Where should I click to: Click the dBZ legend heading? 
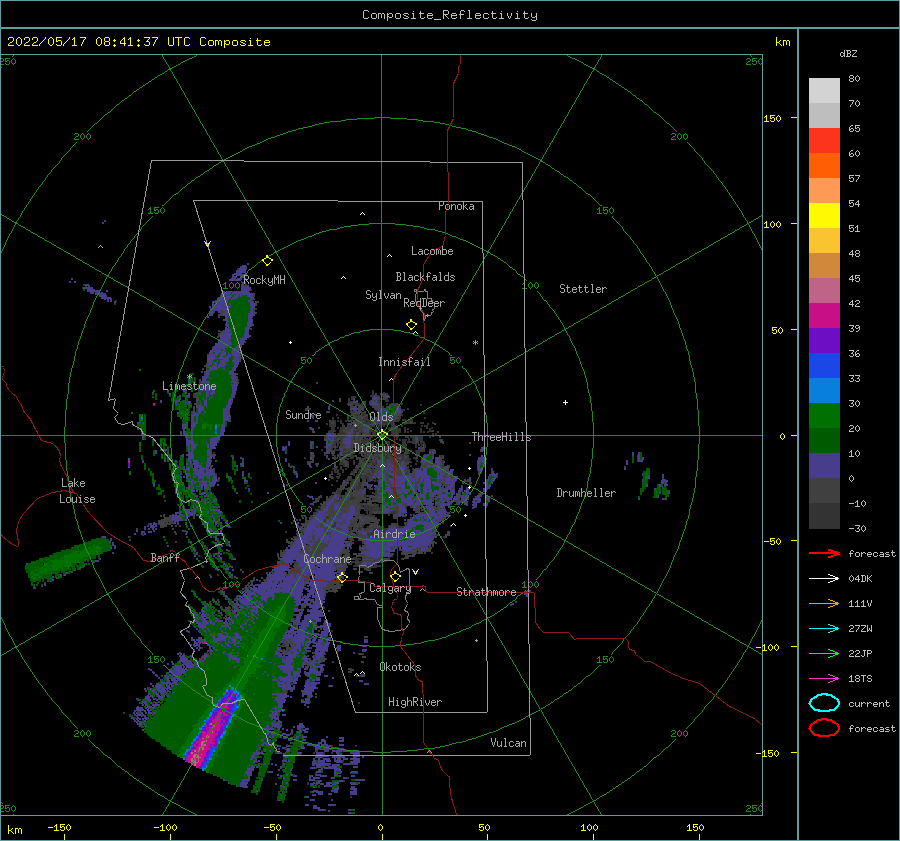[848, 53]
